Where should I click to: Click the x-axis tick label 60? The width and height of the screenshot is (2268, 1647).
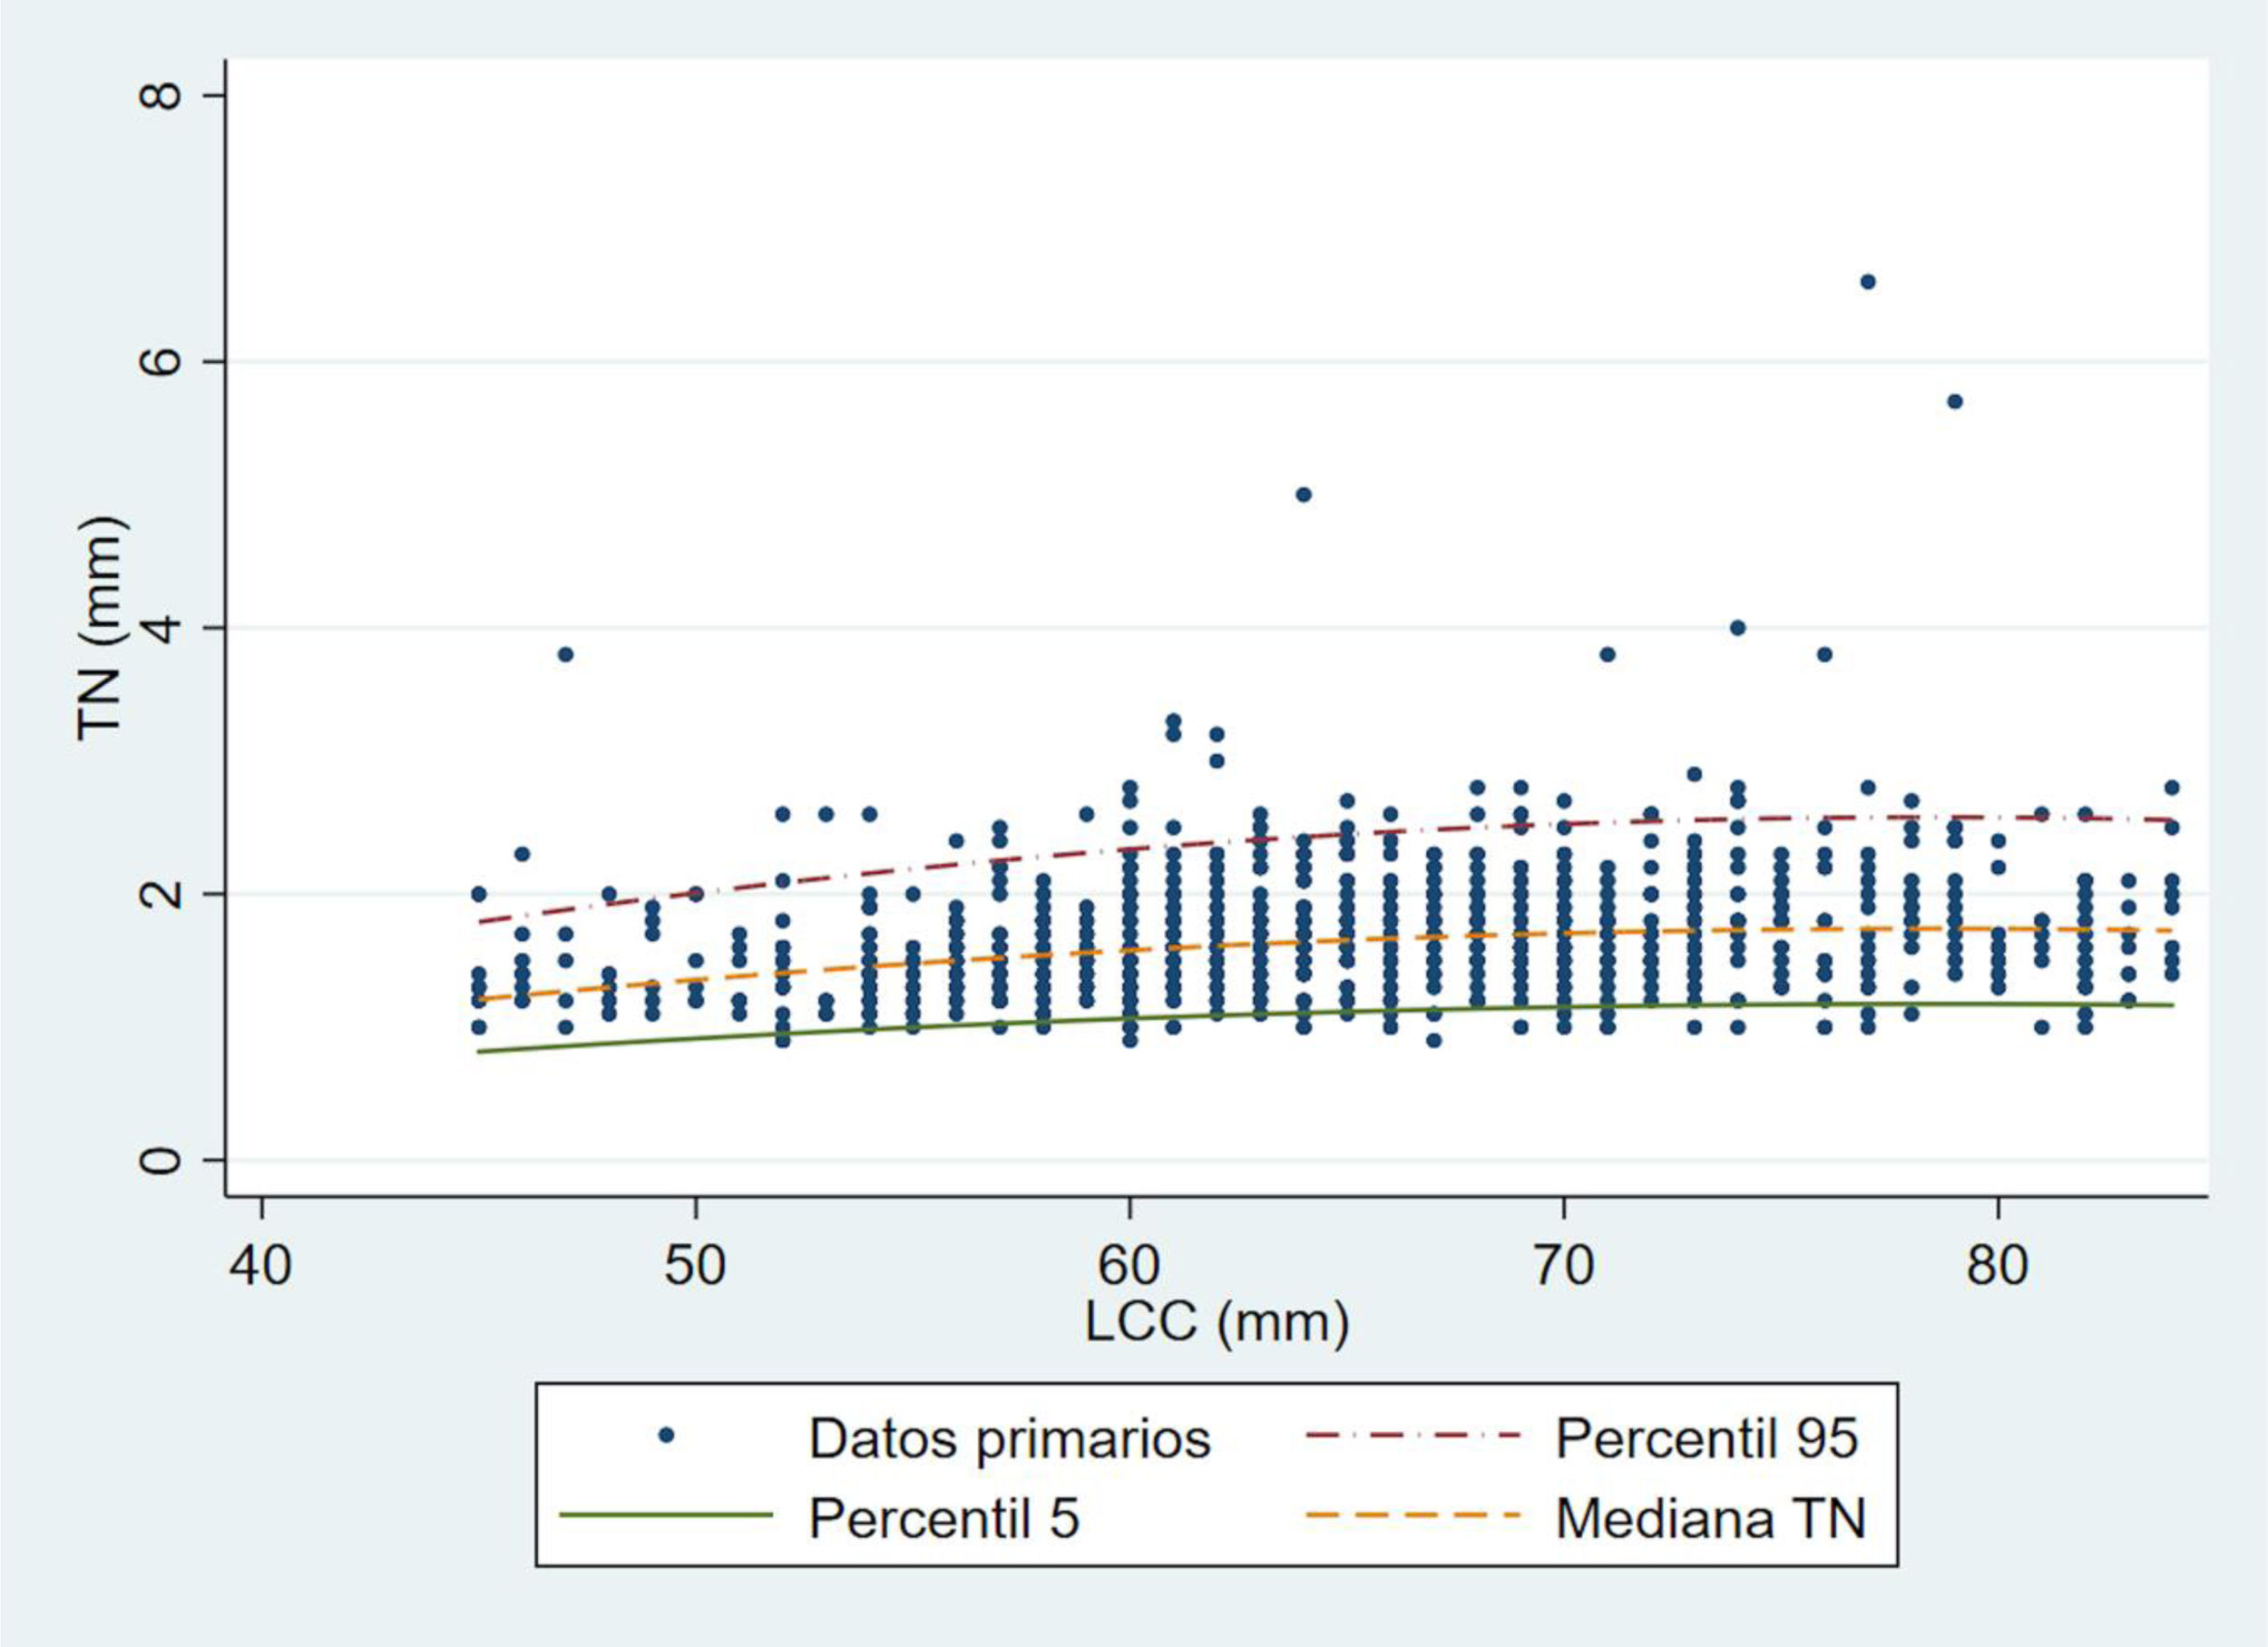[1129, 1265]
